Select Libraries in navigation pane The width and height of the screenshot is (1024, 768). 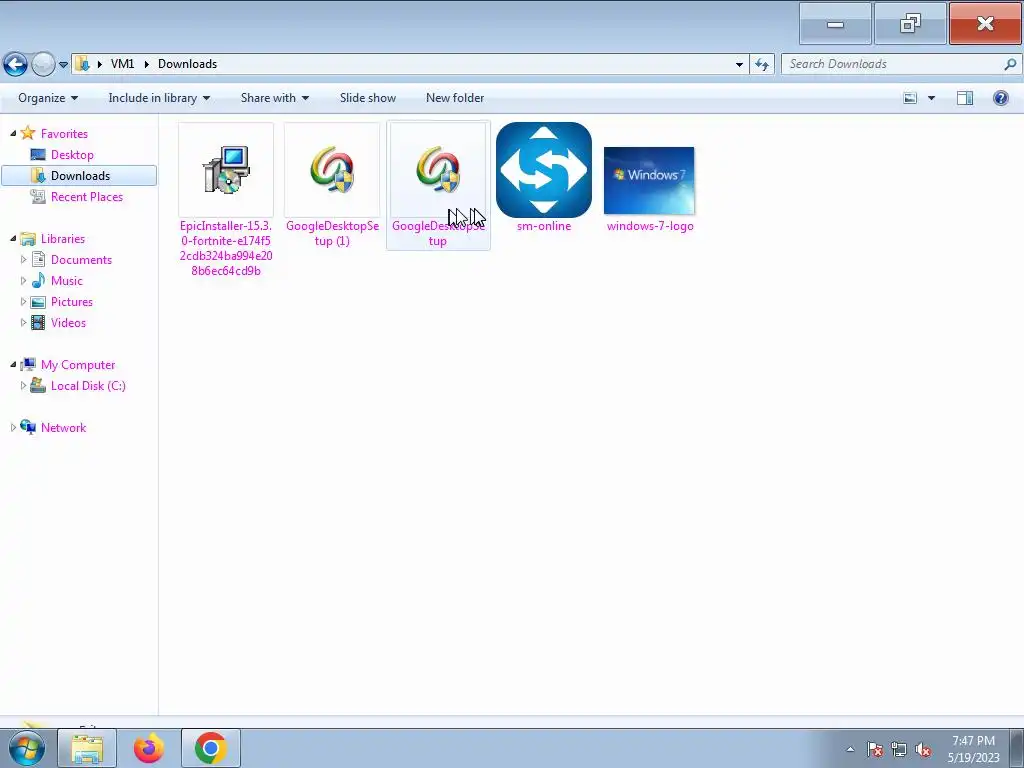(x=63, y=239)
